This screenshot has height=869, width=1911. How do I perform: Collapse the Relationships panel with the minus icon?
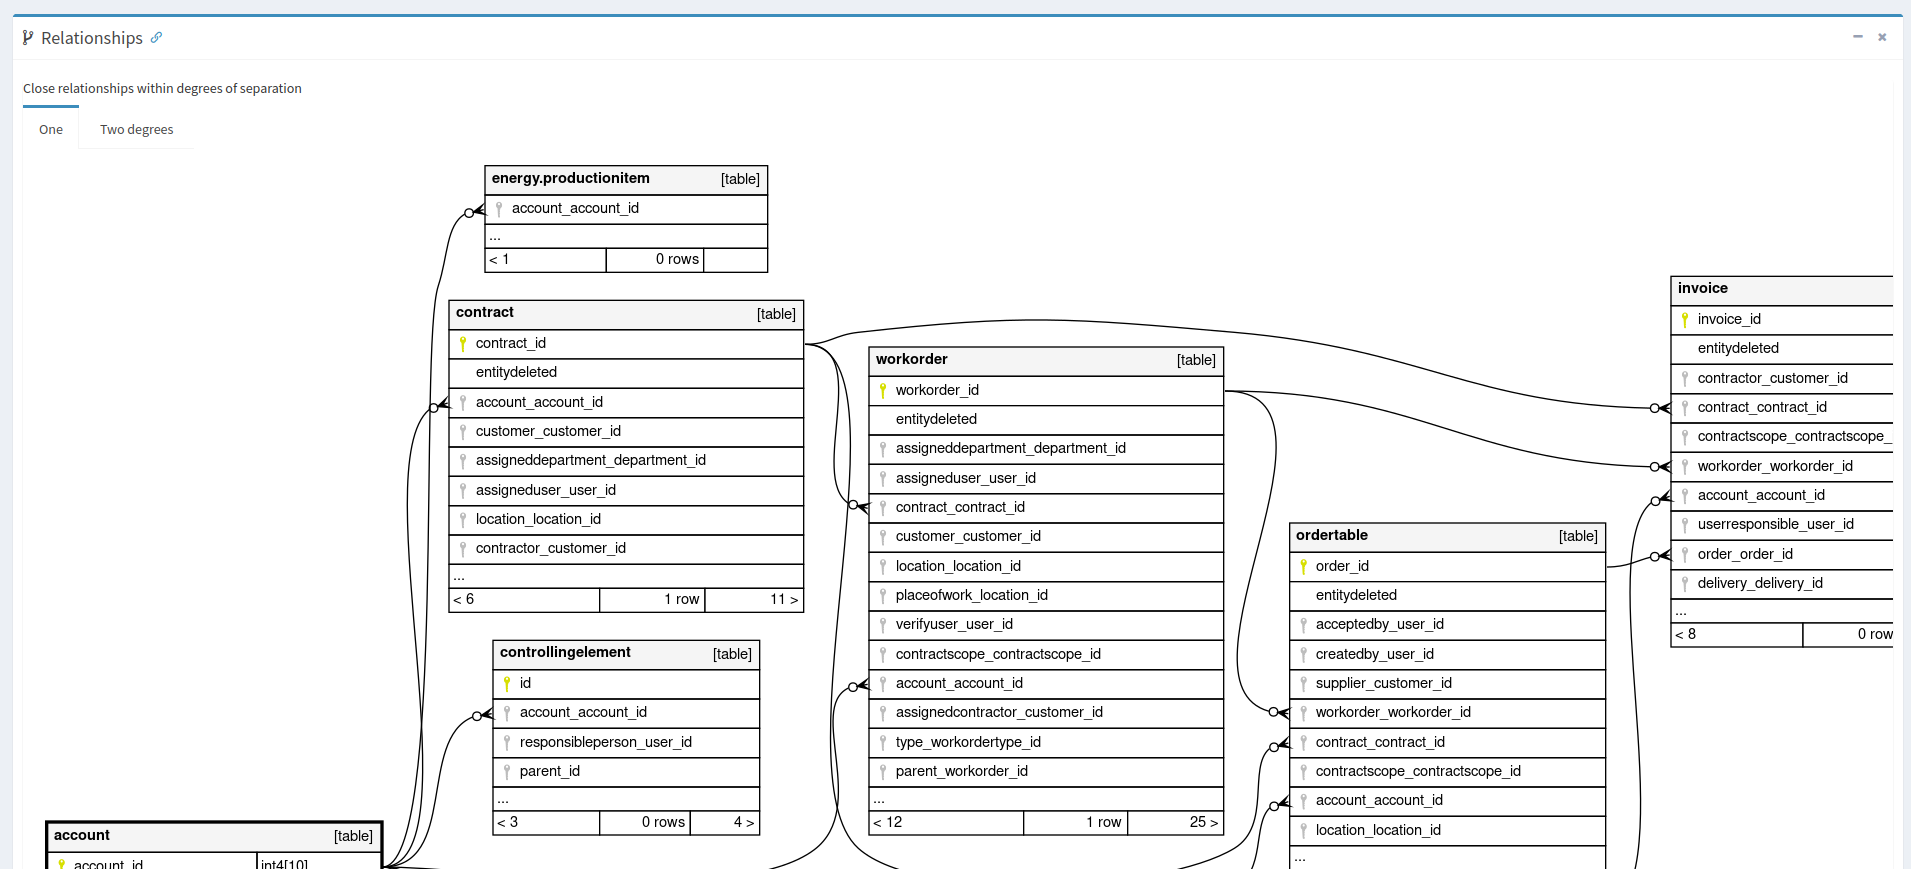[x=1858, y=37]
